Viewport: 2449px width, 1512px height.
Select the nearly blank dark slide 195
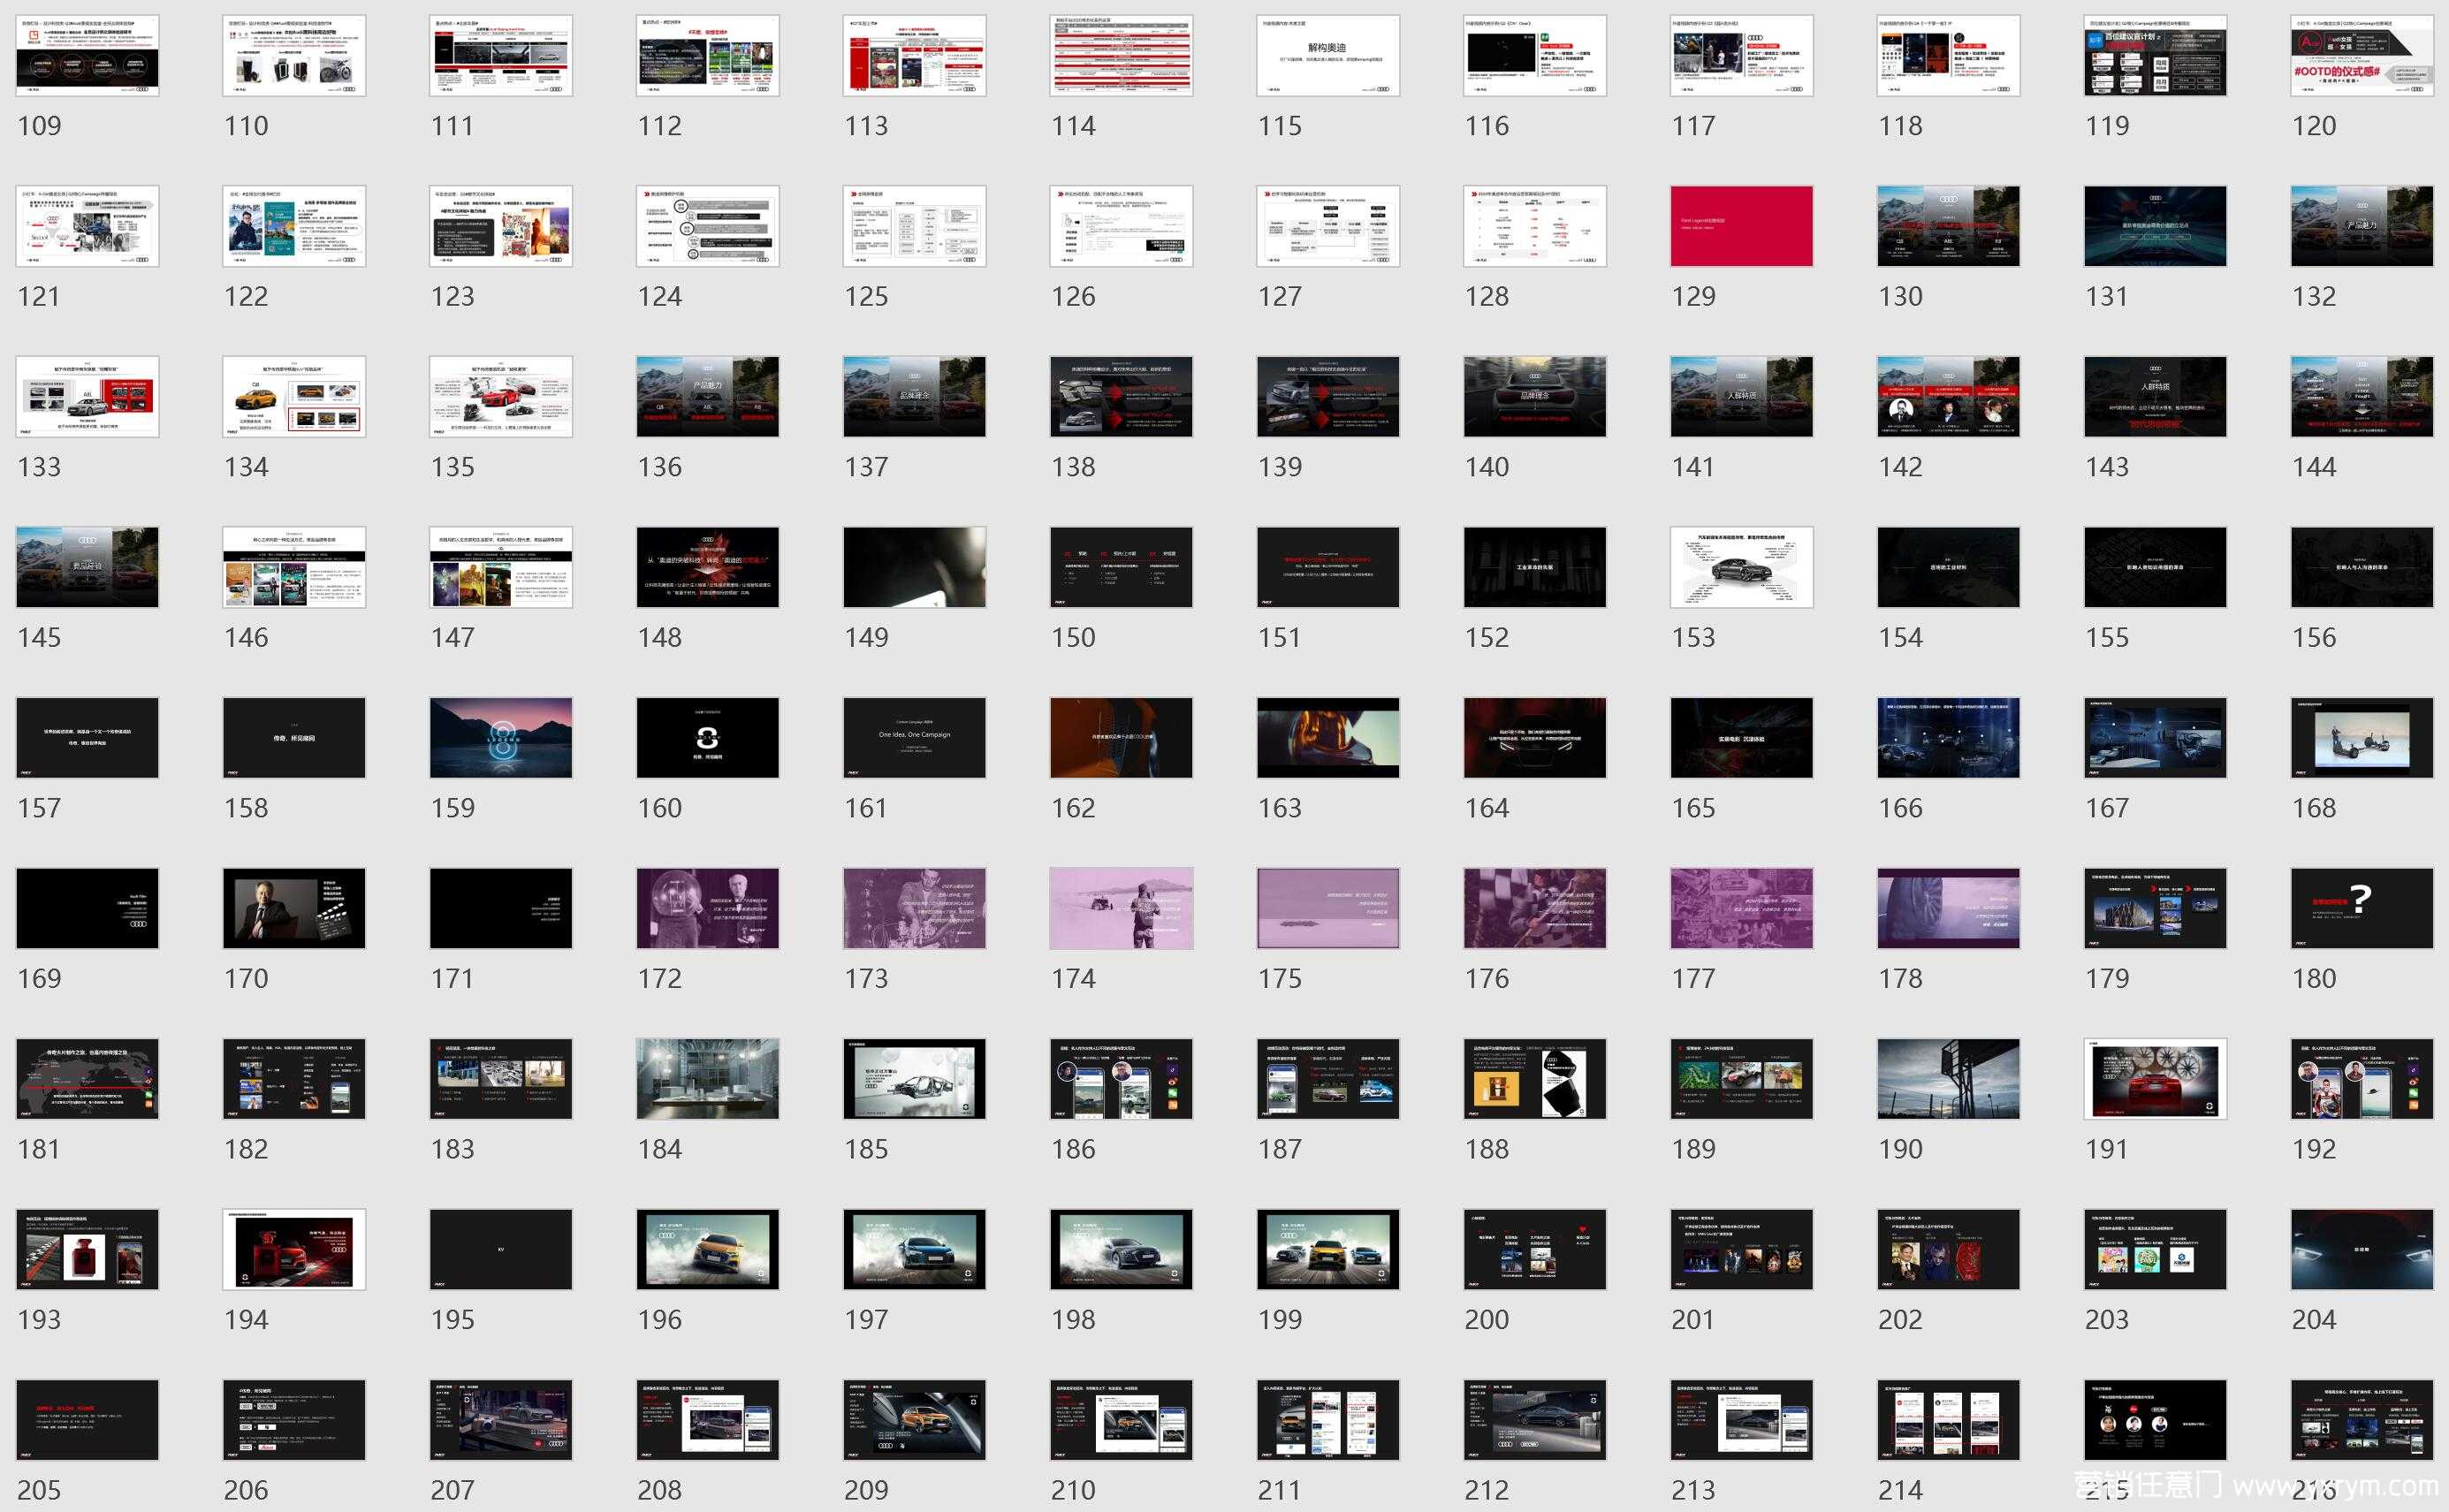[x=501, y=1249]
